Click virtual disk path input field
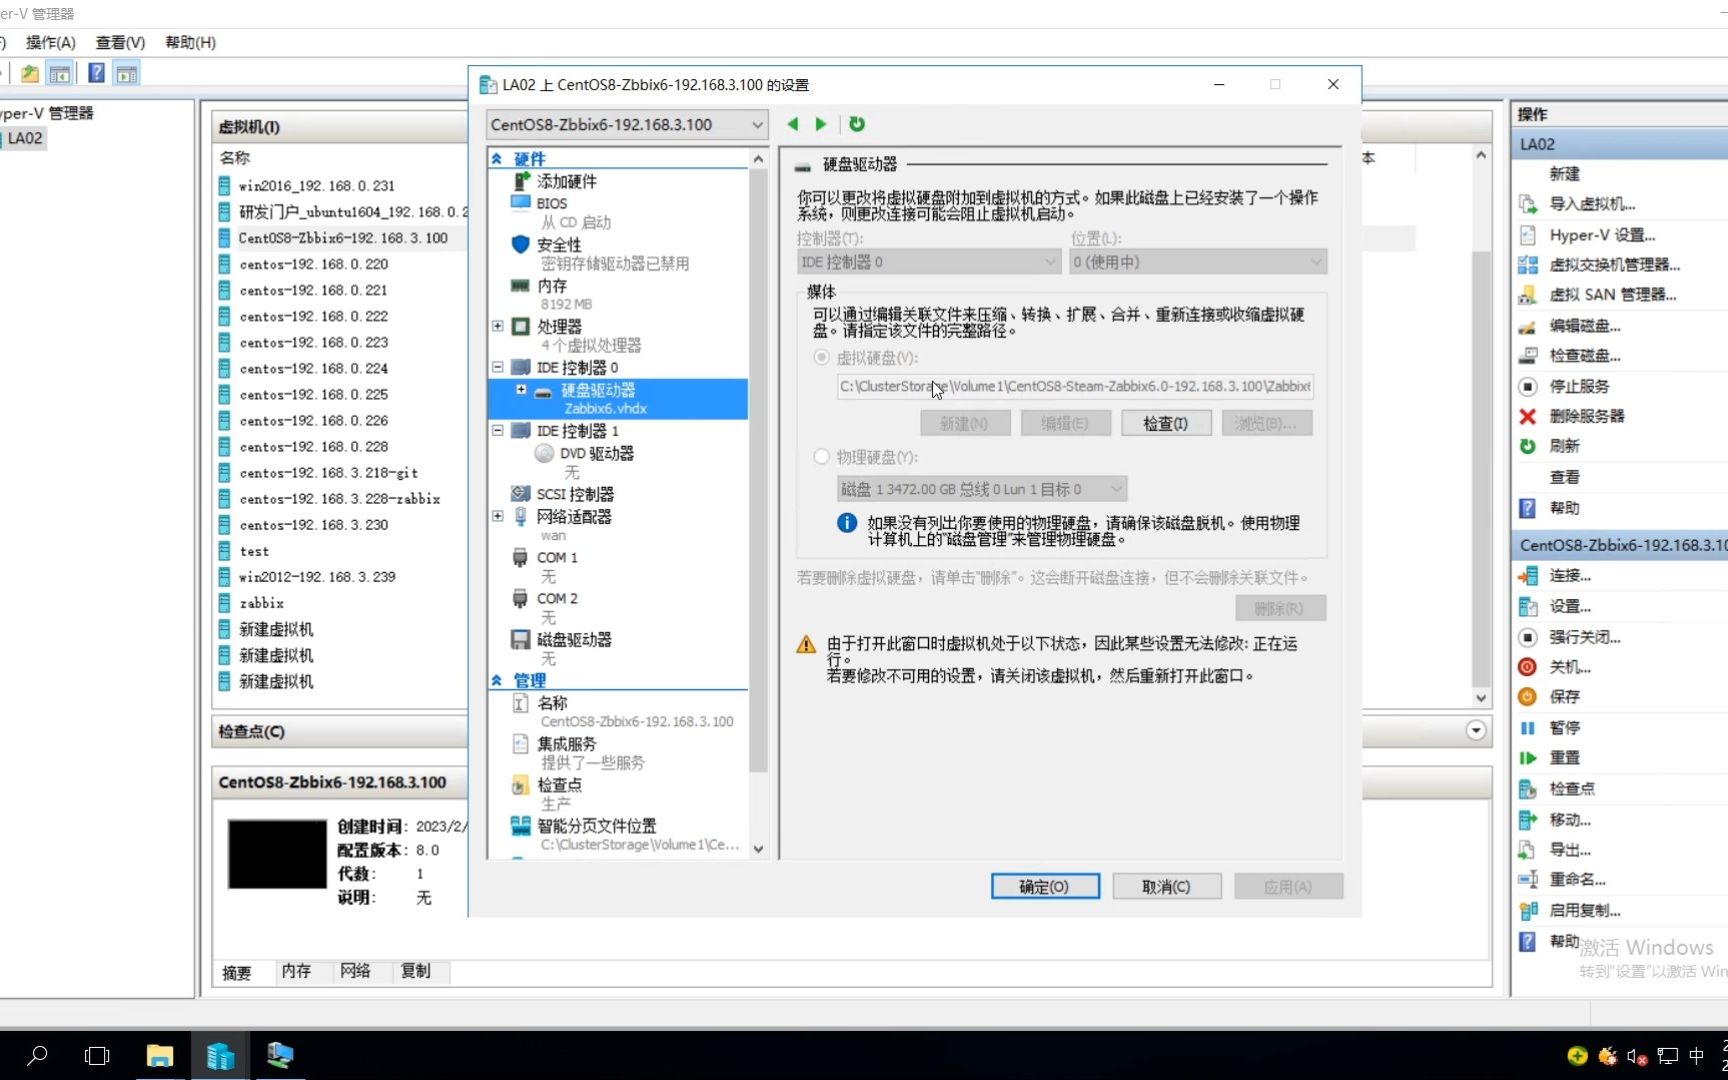Screen dimensions: 1728x1080 coord(1075,386)
